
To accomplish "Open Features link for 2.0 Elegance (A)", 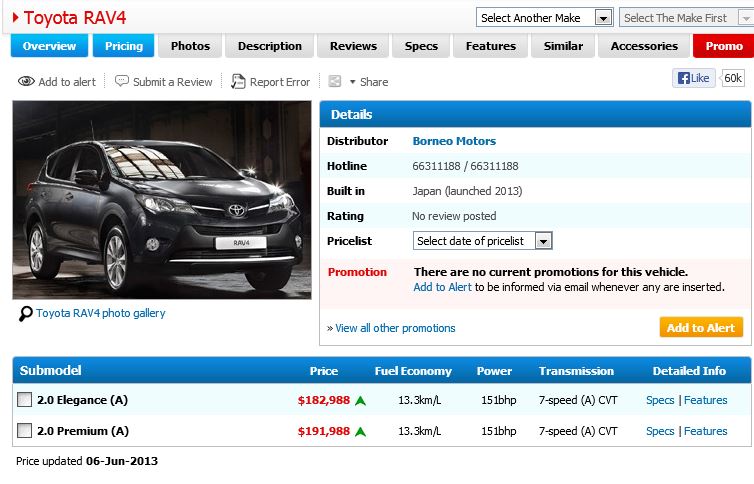I will (x=705, y=400).
